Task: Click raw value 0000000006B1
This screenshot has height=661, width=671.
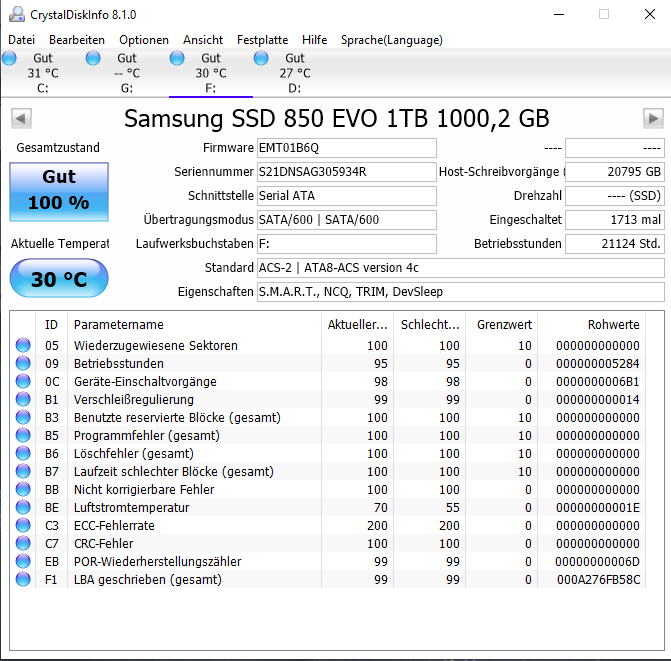Action: point(598,382)
